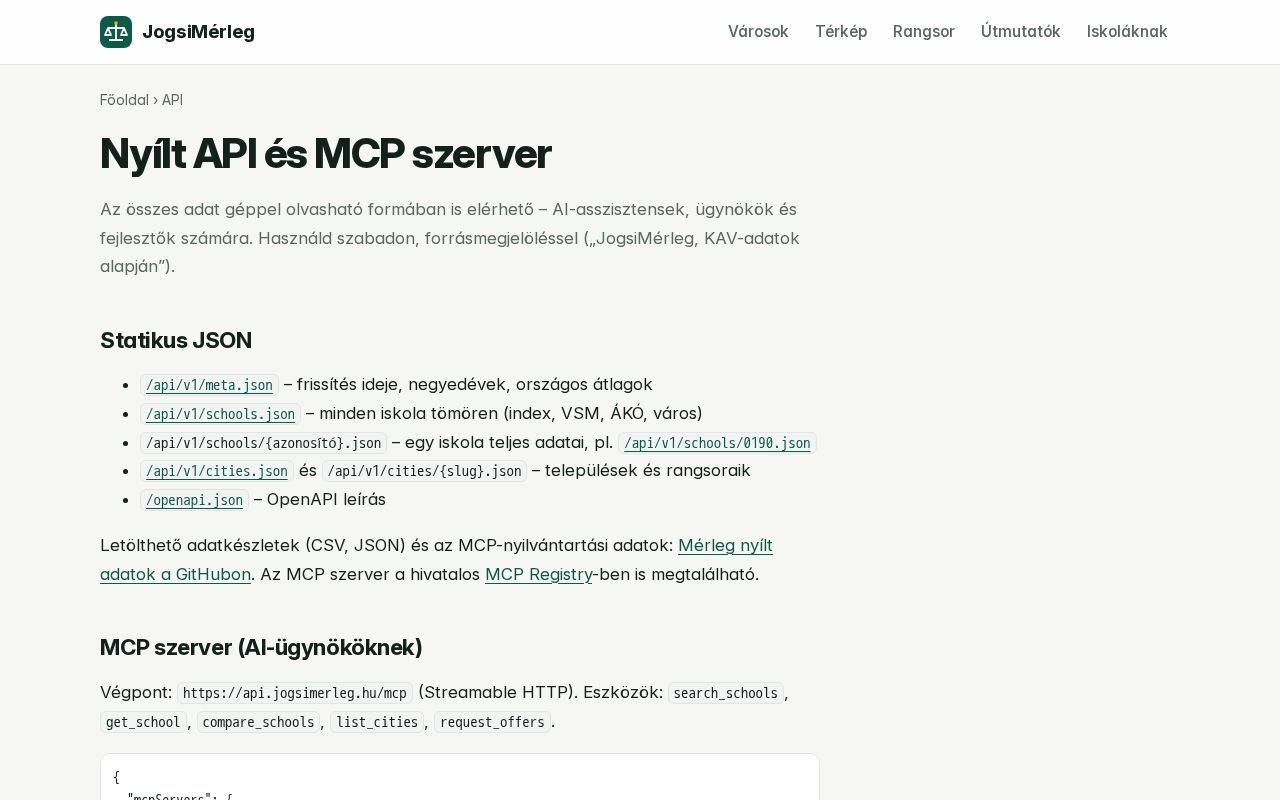Open the Rangsor menu item
This screenshot has height=800, width=1280.
coord(924,32)
